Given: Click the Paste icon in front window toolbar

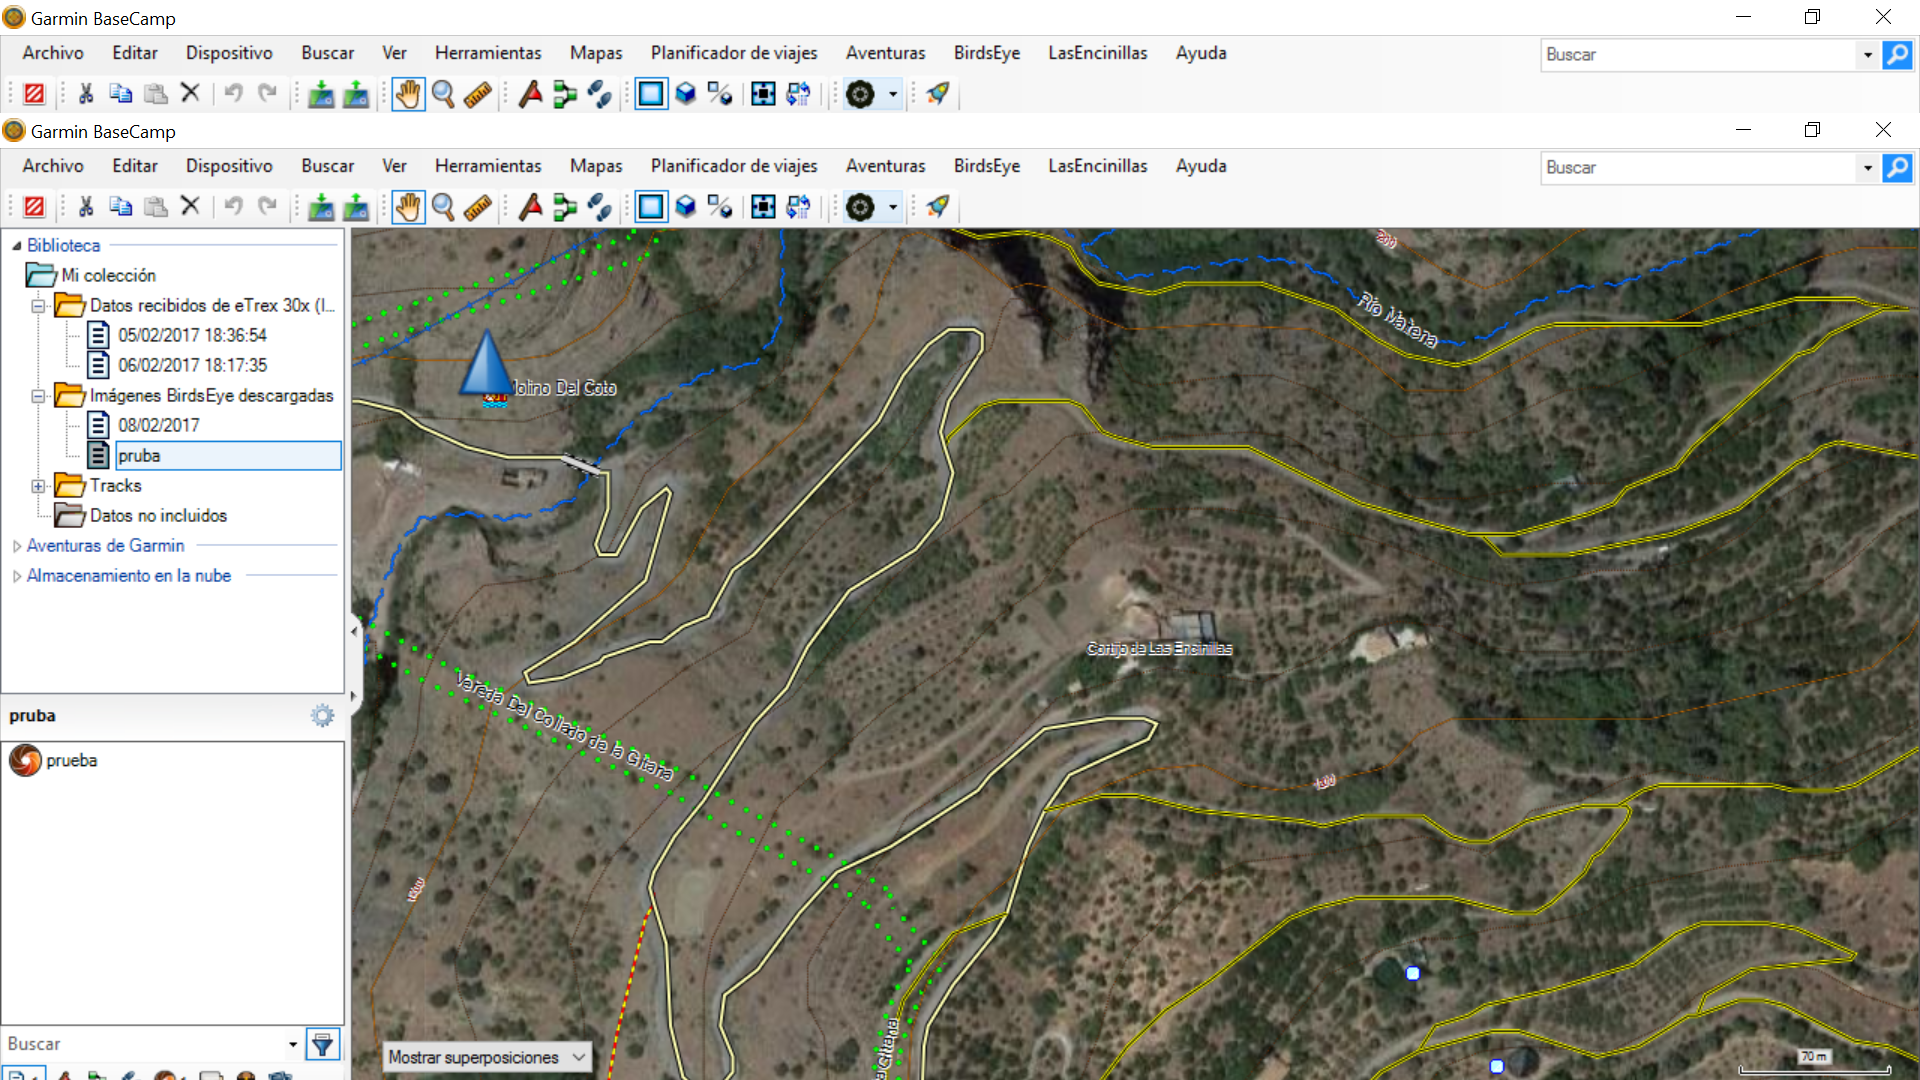Looking at the screenshot, I should click(x=156, y=207).
